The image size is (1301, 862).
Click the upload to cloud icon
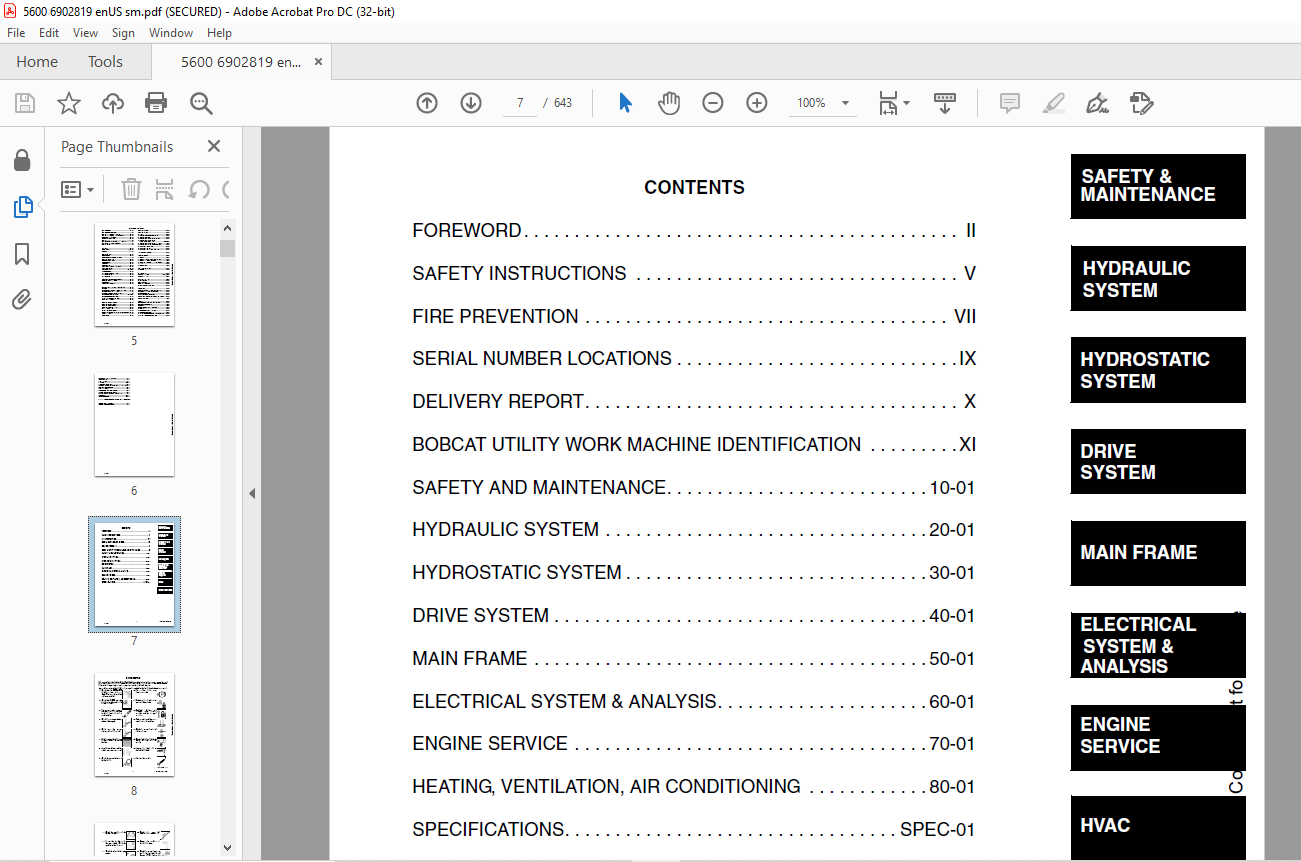(x=113, y=103)
